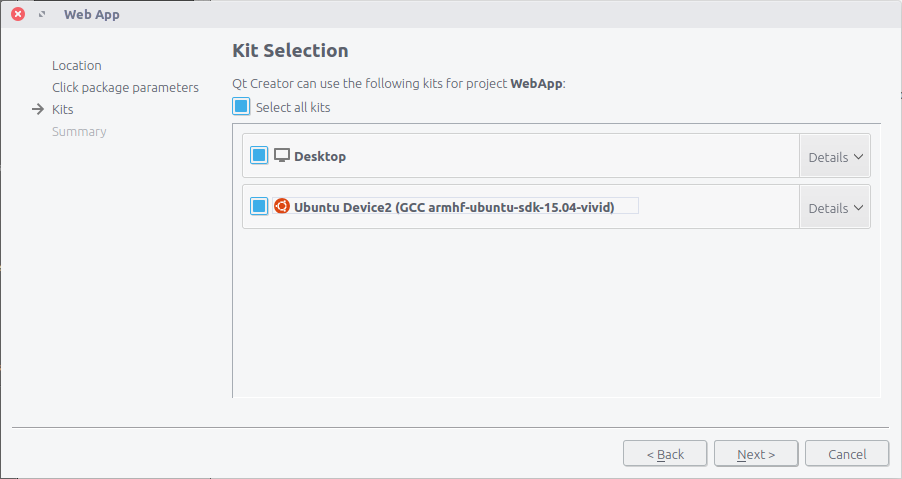Click the Ubuntu logo icon beside Device2
This screenshot has height=479, width=902.
click(x=282, y=206)
